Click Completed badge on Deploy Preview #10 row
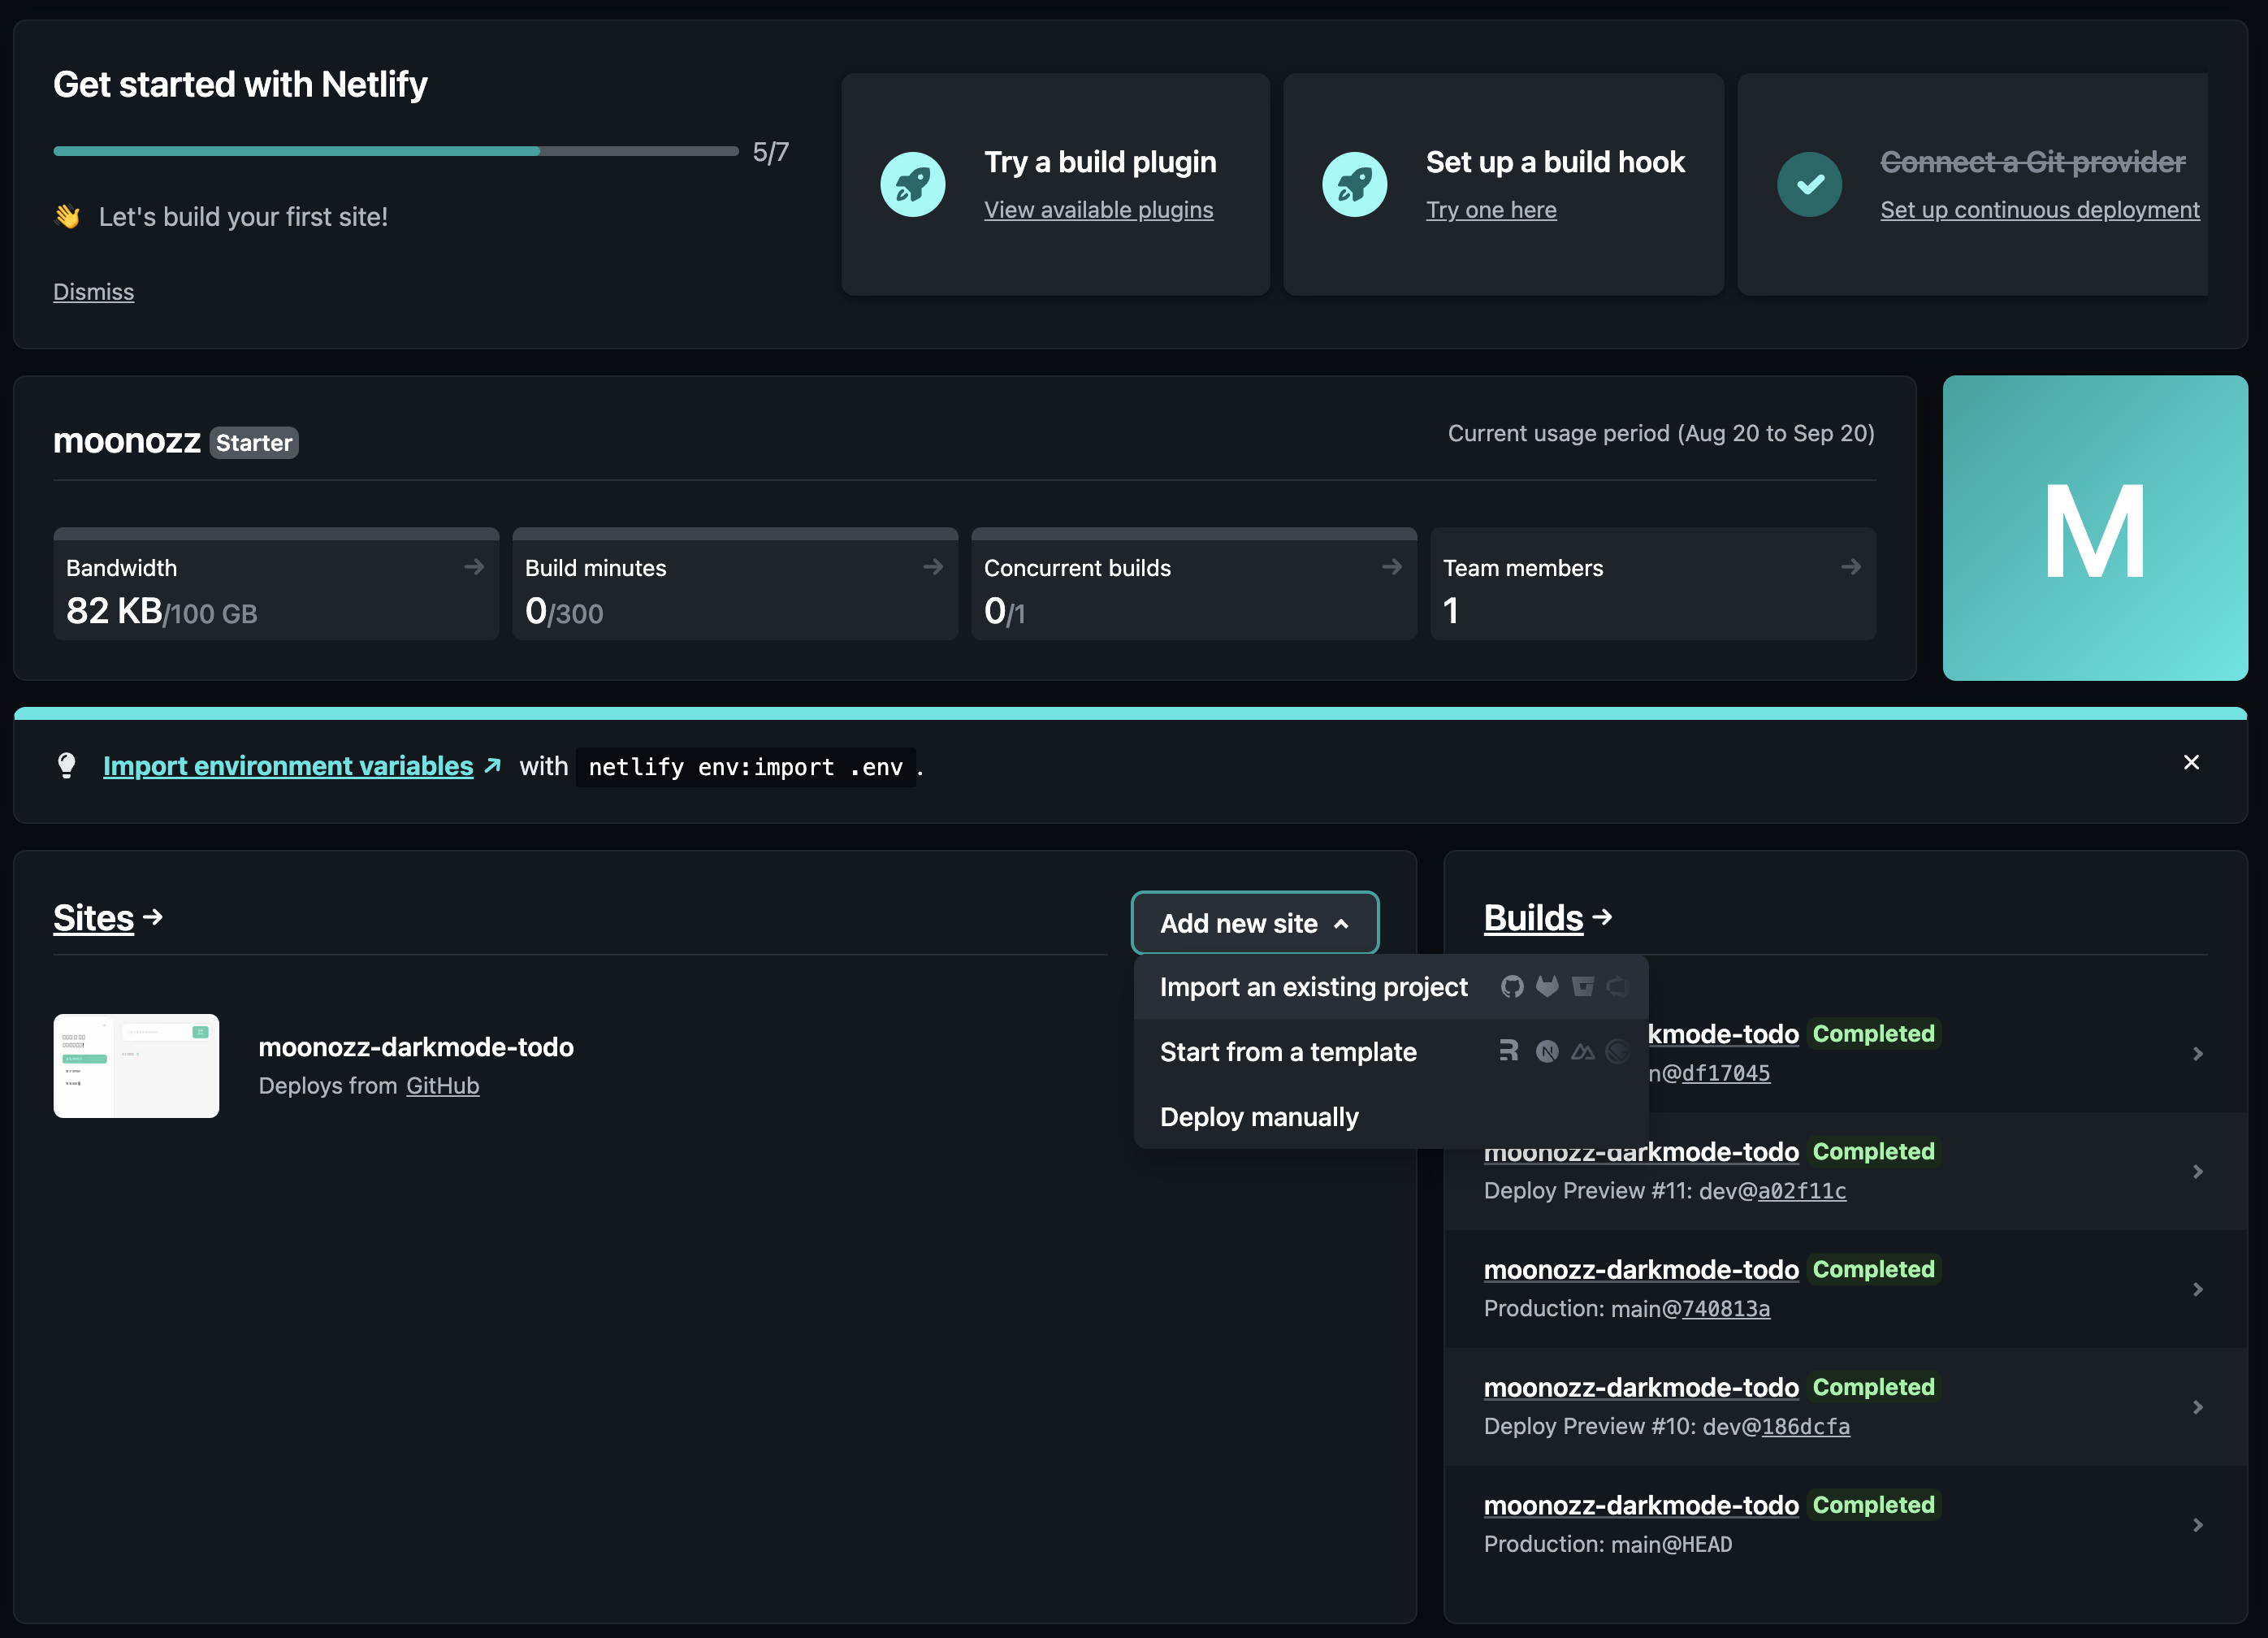Viewport: 2268px width, 1638px height. click(1873, 1387)
